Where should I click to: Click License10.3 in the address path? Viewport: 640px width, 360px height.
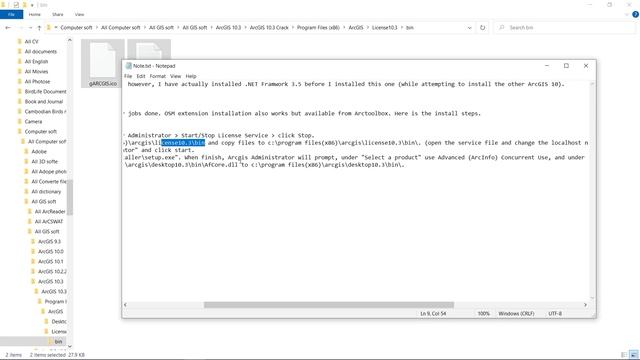pos(384,28)
